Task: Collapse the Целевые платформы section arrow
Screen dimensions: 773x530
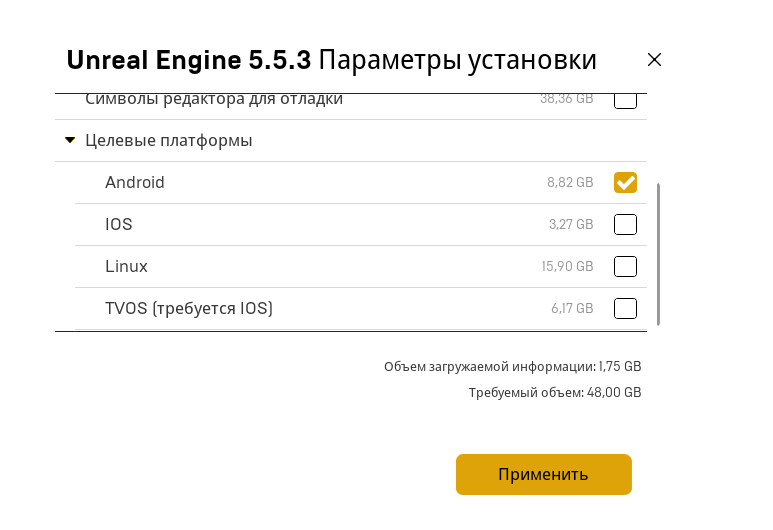Action: 70,140
